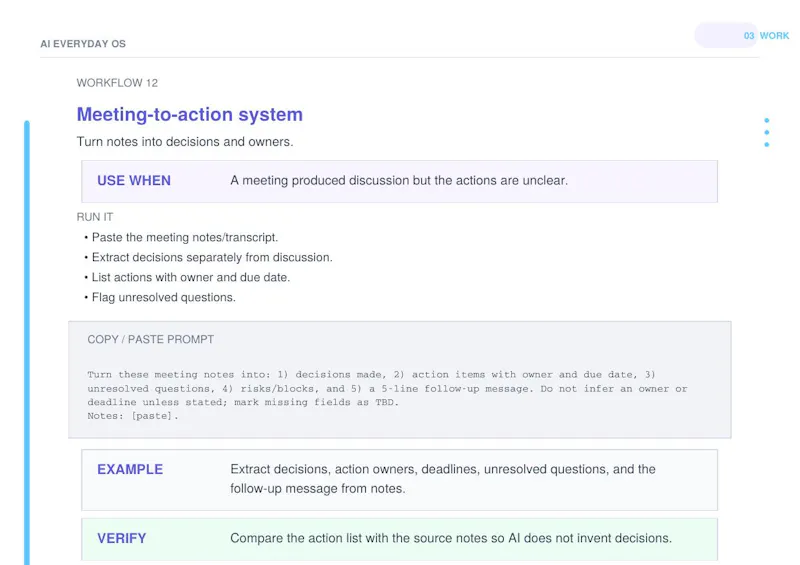Click "Paste the meeting notes/transcript." bullet
The image size is (800, 565).
[x=185, y=237]
